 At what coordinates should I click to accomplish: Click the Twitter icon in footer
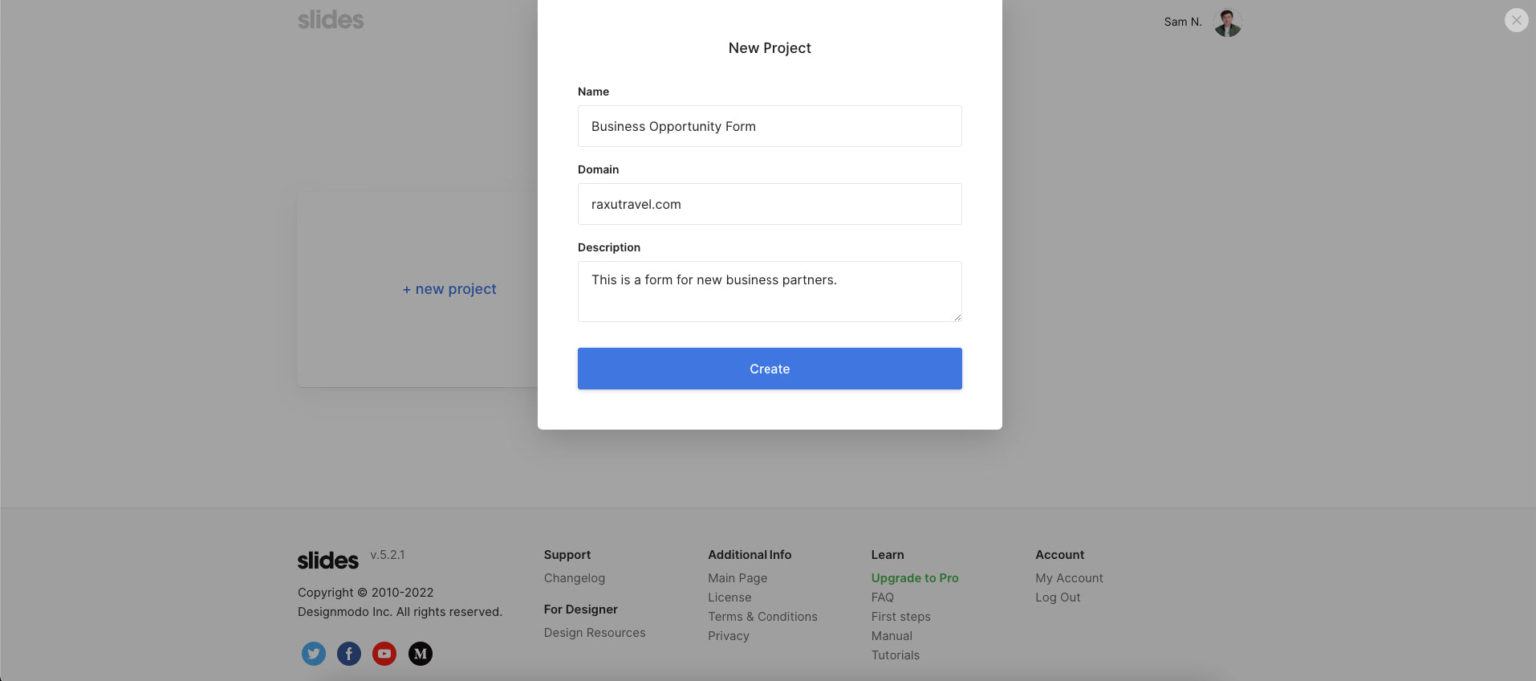coord(314,654)
